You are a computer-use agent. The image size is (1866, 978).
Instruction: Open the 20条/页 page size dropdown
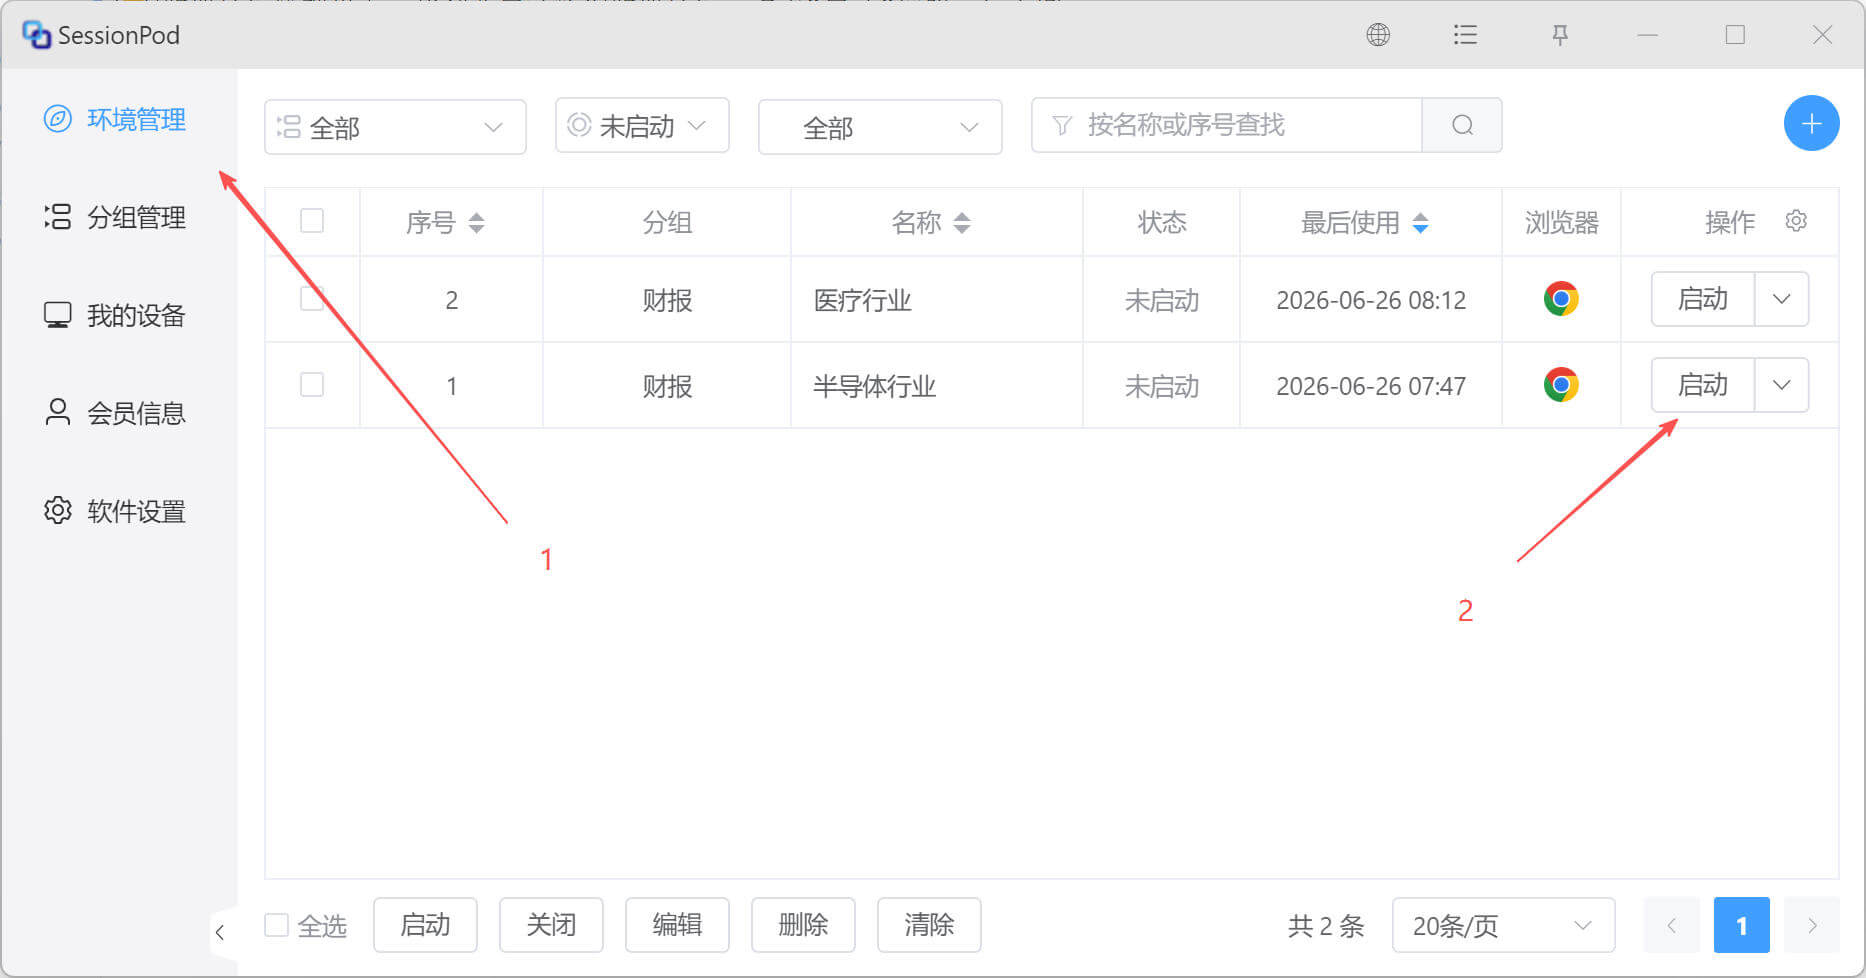pos(1503,925)
